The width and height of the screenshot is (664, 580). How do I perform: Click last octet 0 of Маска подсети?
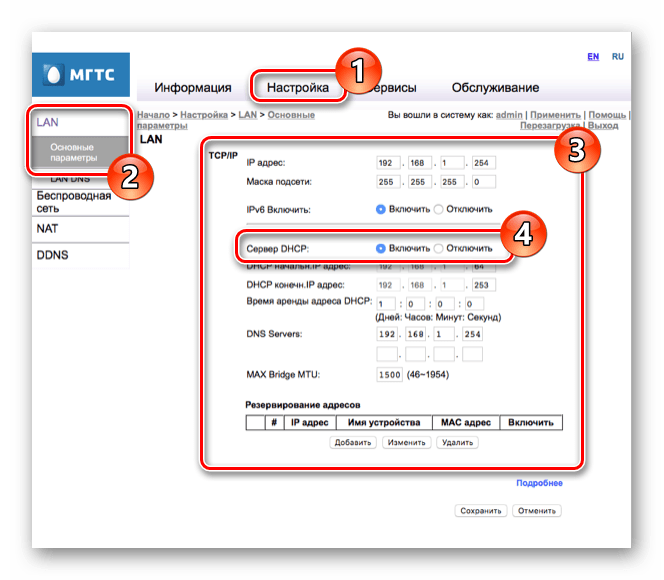484,182
